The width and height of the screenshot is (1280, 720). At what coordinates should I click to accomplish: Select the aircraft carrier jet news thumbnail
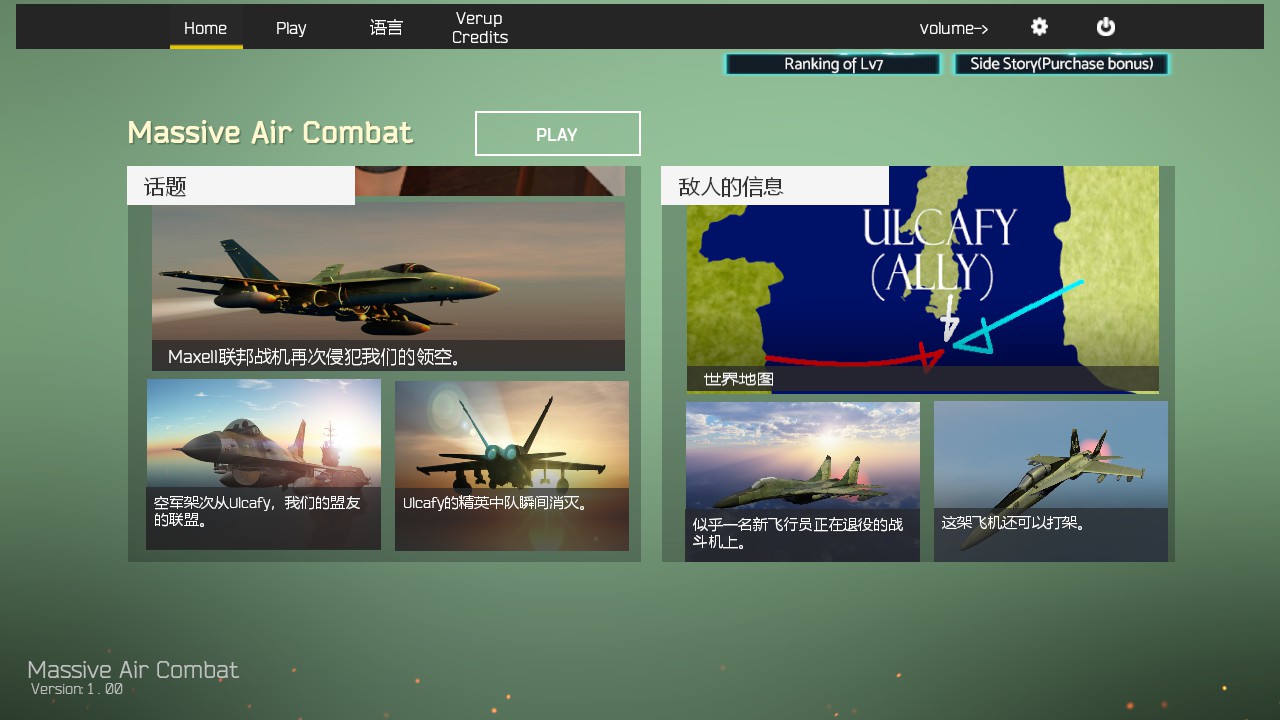click(263, 464)
